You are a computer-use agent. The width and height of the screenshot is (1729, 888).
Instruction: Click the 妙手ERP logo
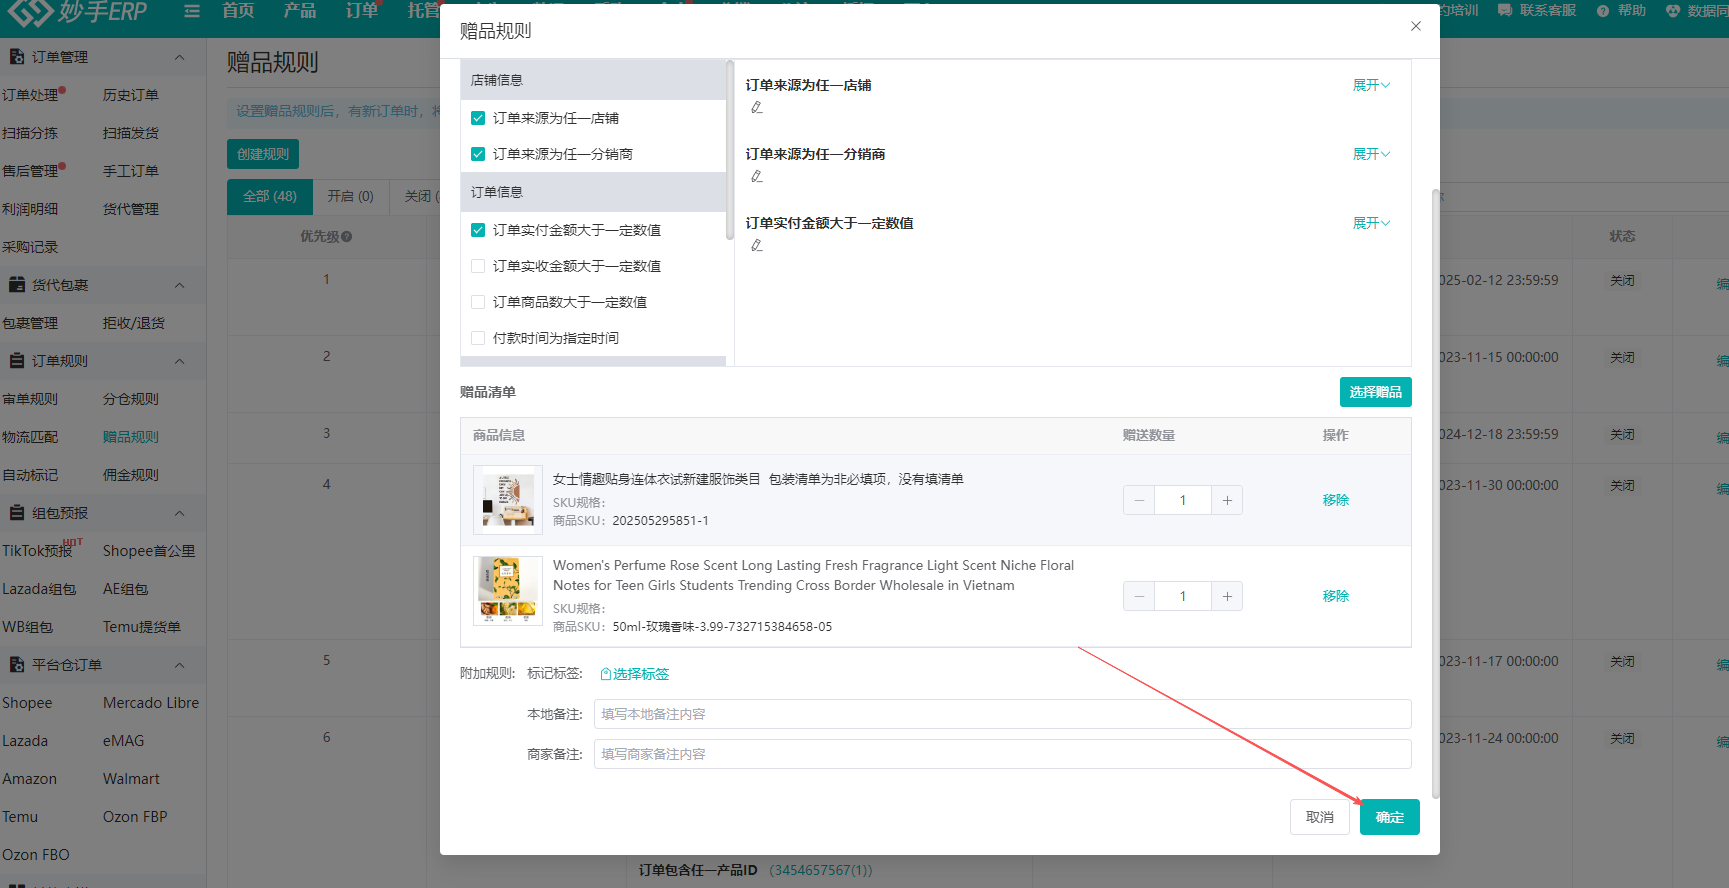(78, 12)
